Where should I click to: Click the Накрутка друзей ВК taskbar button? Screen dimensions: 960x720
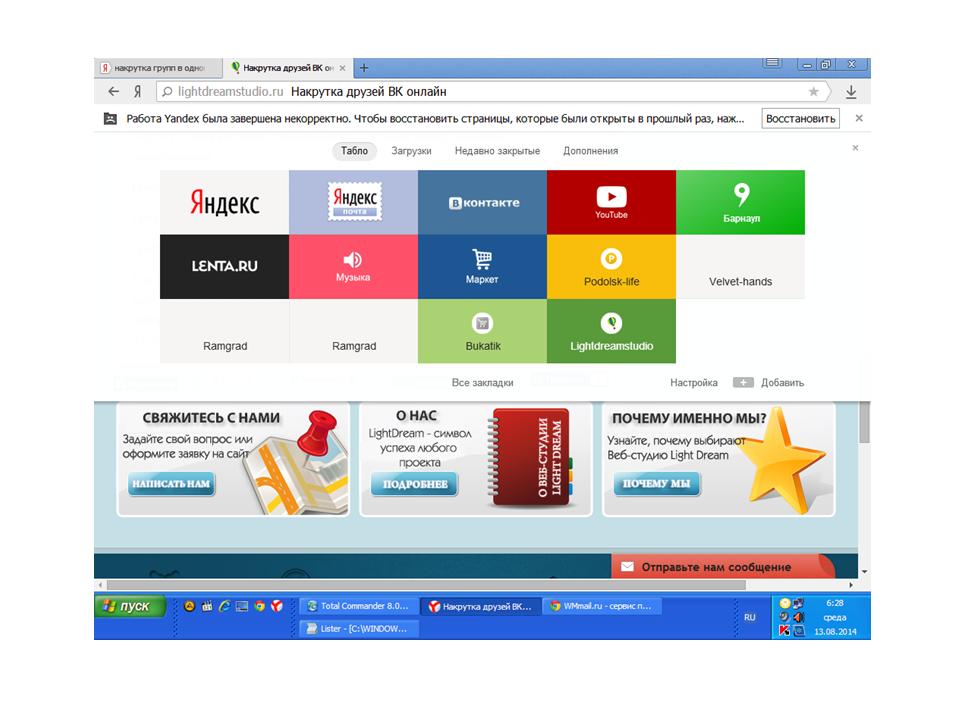(482, 606)
